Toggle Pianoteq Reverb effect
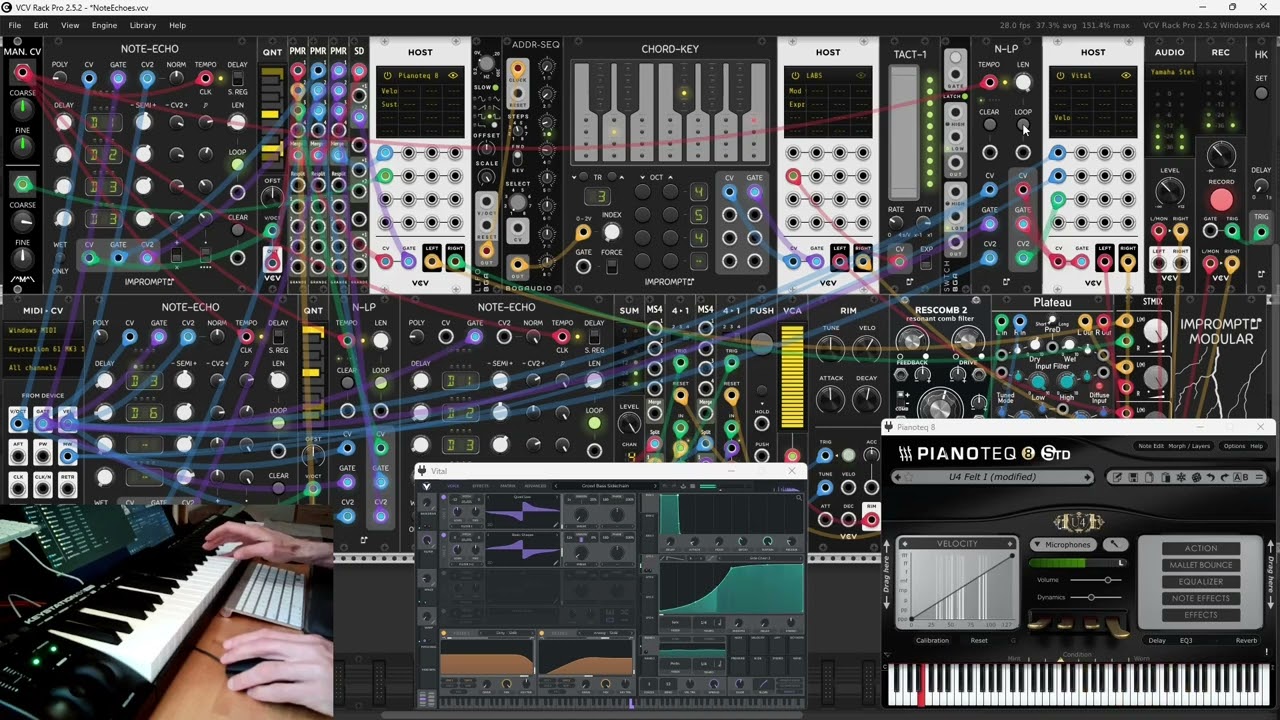Viewport: 1280px width, 720px height. (x=1246, y=640)
